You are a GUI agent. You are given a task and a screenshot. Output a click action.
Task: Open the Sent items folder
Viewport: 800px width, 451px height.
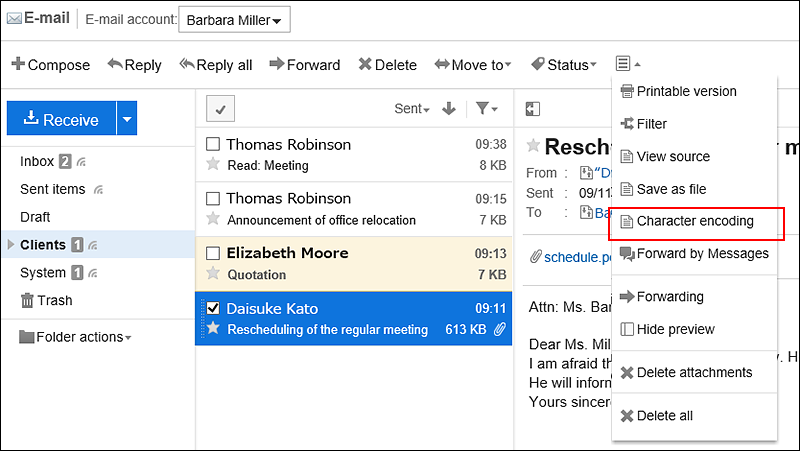coord(53,189)
